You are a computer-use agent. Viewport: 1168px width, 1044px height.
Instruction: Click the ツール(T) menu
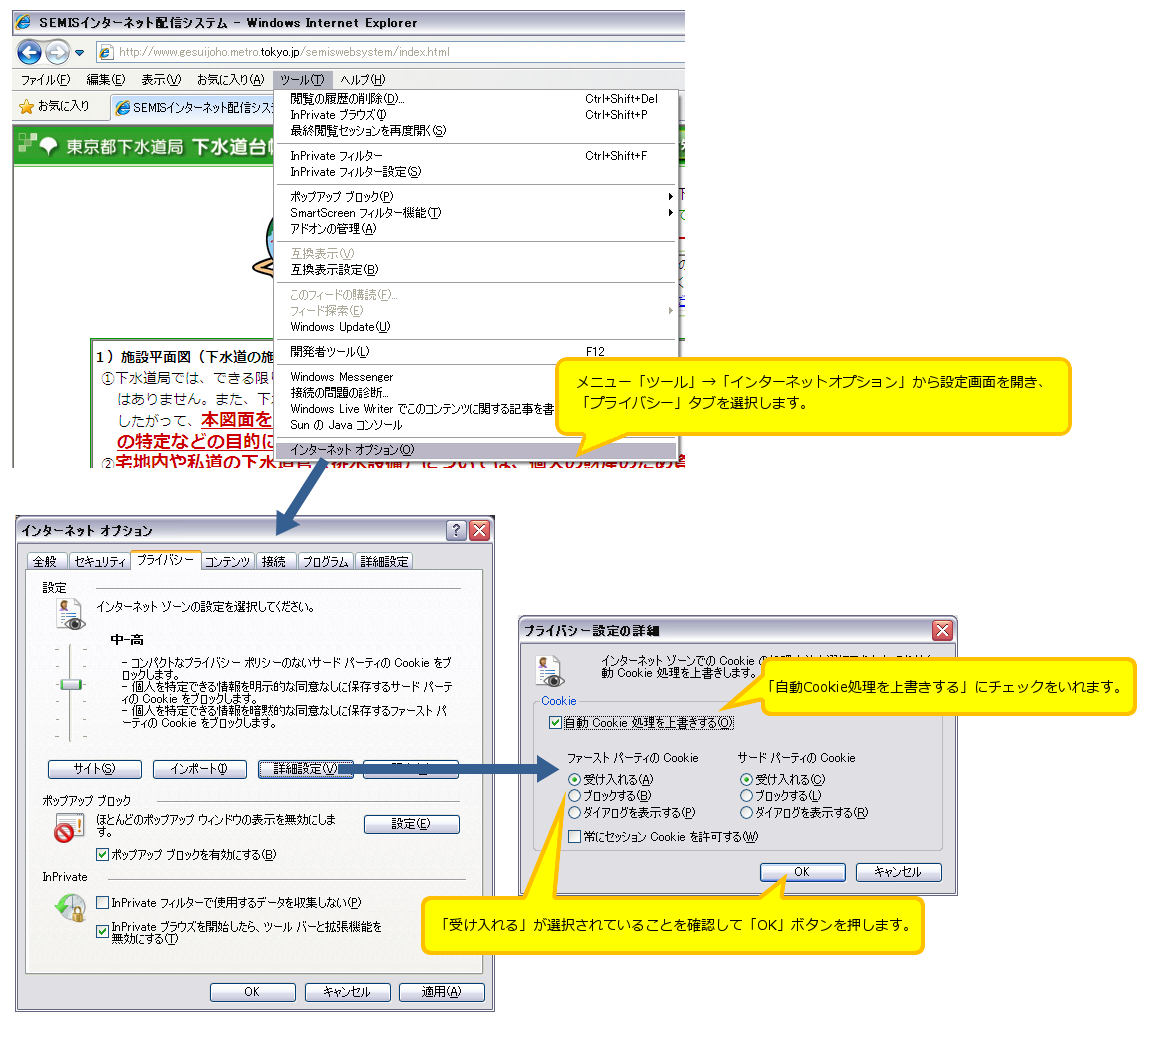coord(302,80)
